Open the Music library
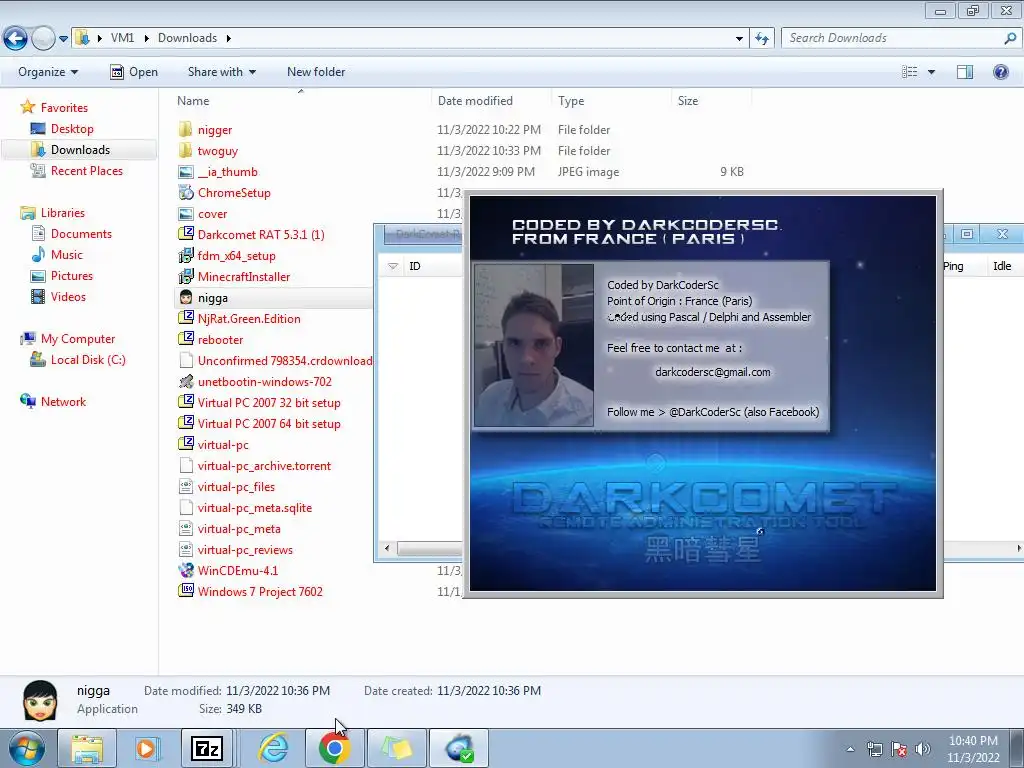1024x768 pixels. click(x=67, y=255)
